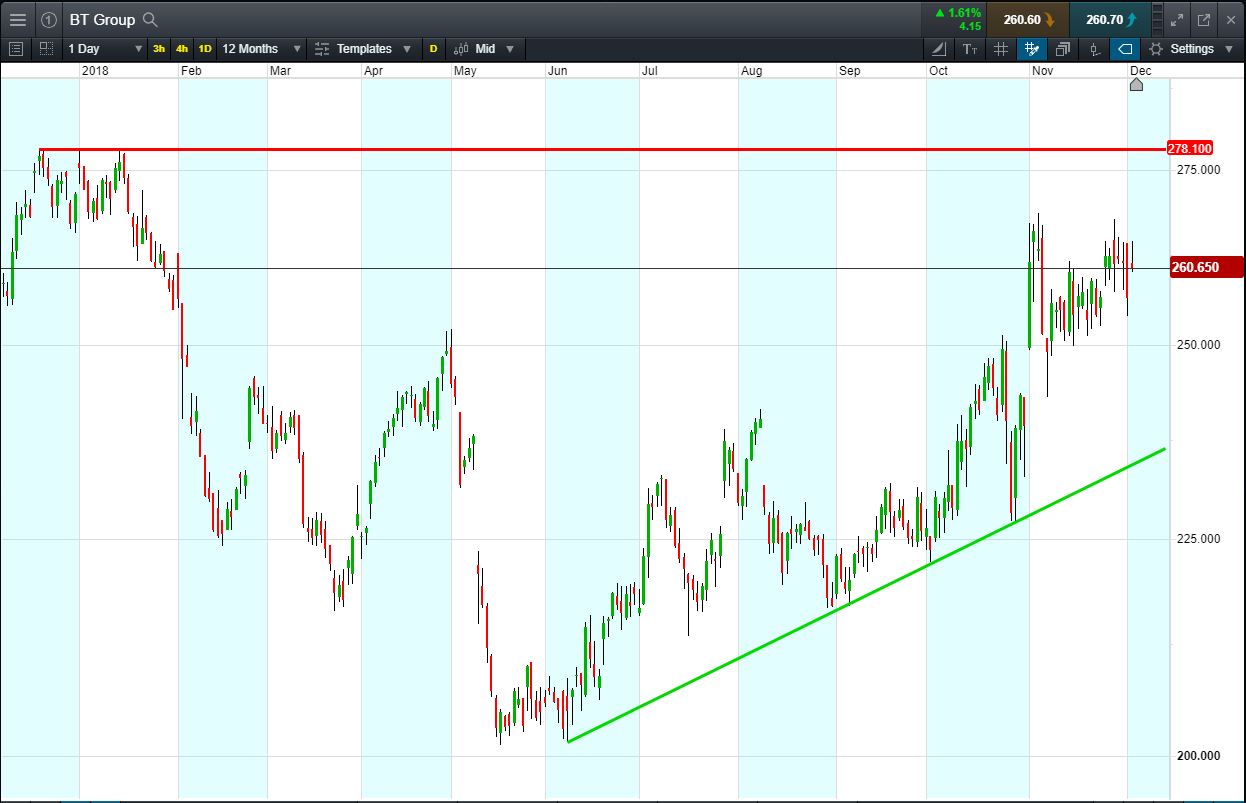This screenshot has height=803, width=1246.
Task: Toggle the price label tag icon
Action: click(x=1125, y=48)
